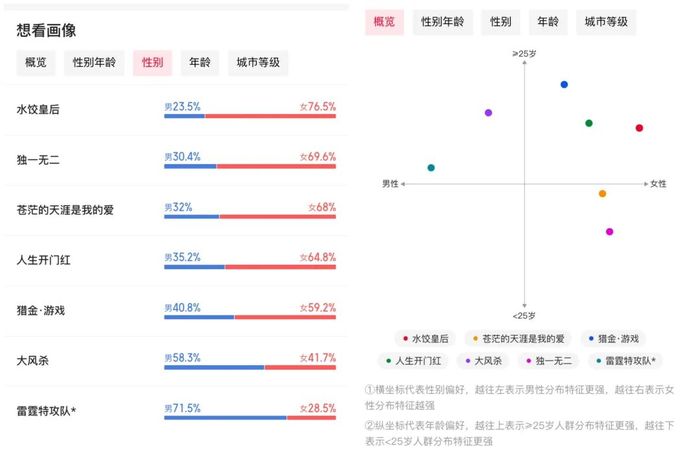Click the red scatter point on the right

639,128
